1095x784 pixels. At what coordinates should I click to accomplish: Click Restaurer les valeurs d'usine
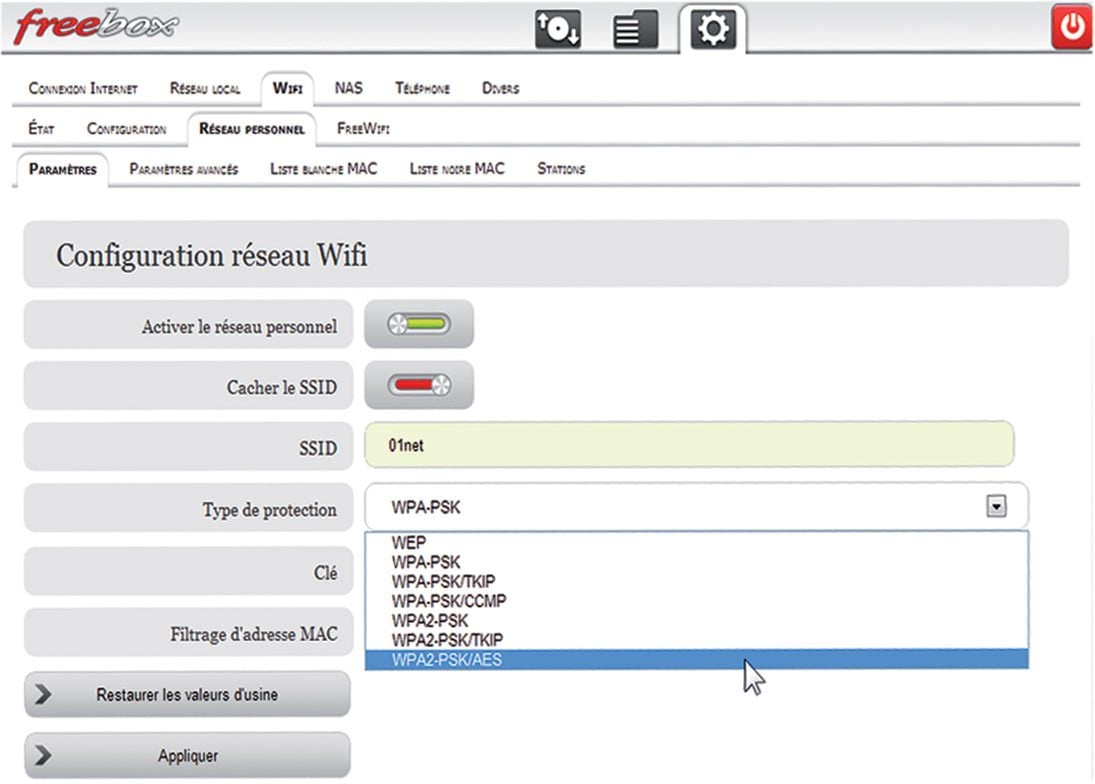pyautogui.click(x=187, y=695)
